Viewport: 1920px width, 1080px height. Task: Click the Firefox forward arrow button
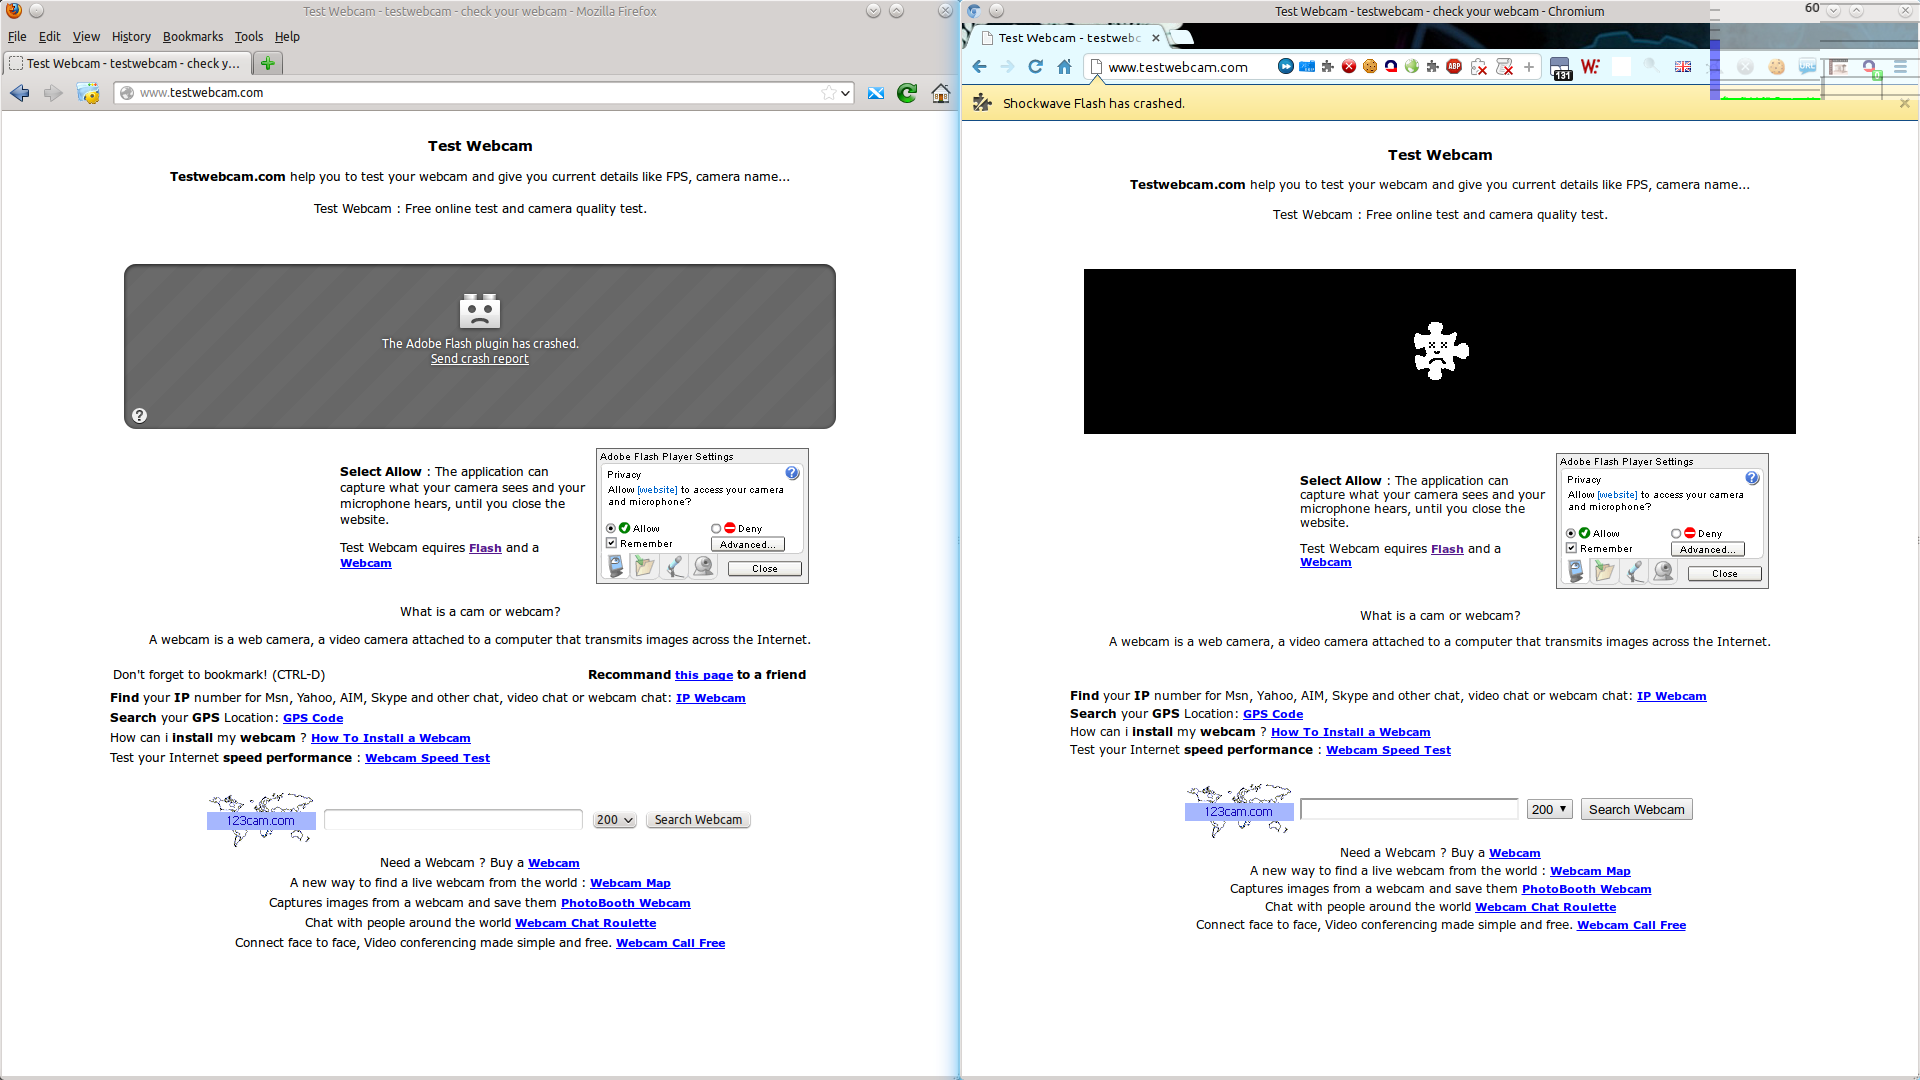coord(53,93)
